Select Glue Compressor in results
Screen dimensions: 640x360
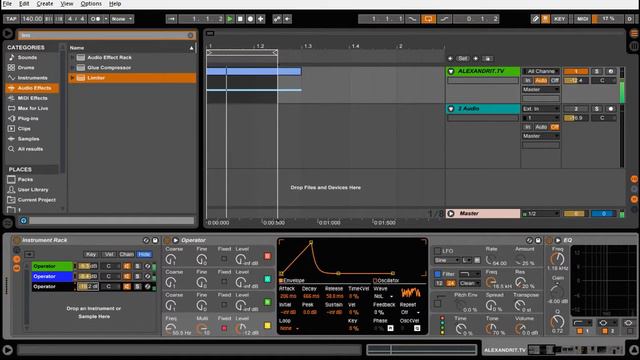click(x=109, y=68)
